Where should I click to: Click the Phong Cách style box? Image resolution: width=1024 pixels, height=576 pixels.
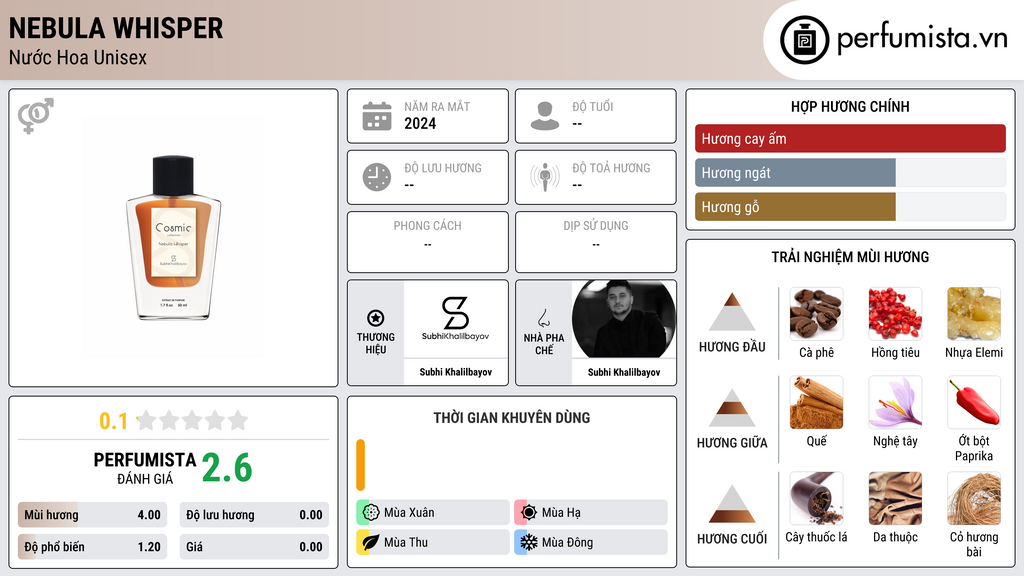[428, 242]
